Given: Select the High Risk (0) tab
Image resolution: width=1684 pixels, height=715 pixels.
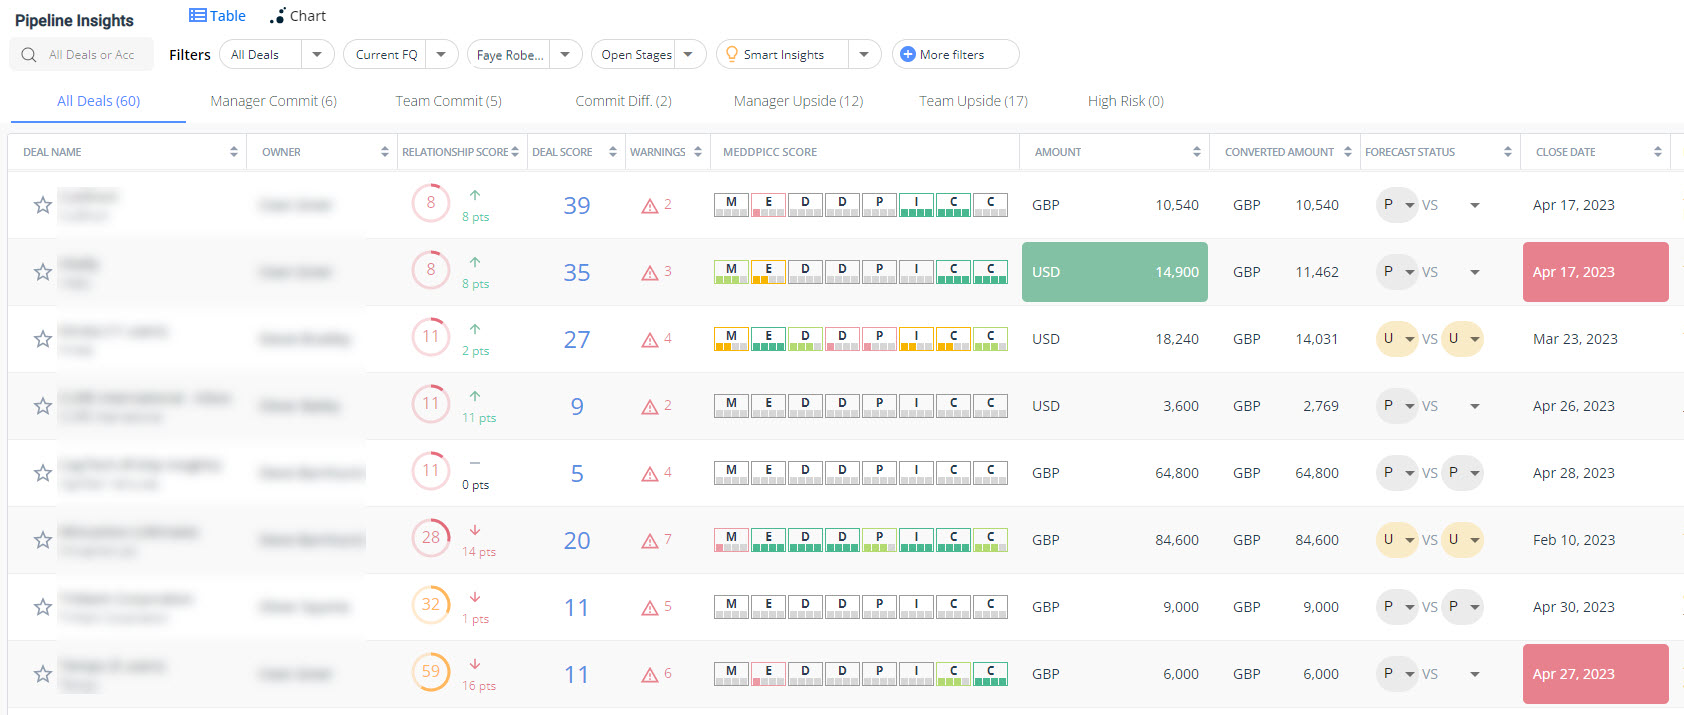Looking at the screenshot, I should click(x=1125, y=101).
